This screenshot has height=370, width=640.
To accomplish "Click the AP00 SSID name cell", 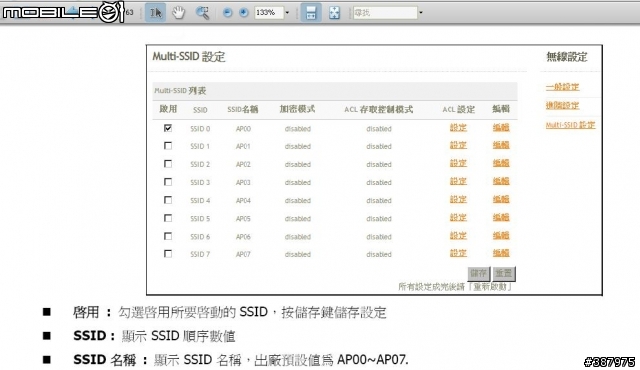I will pos(243,129).
